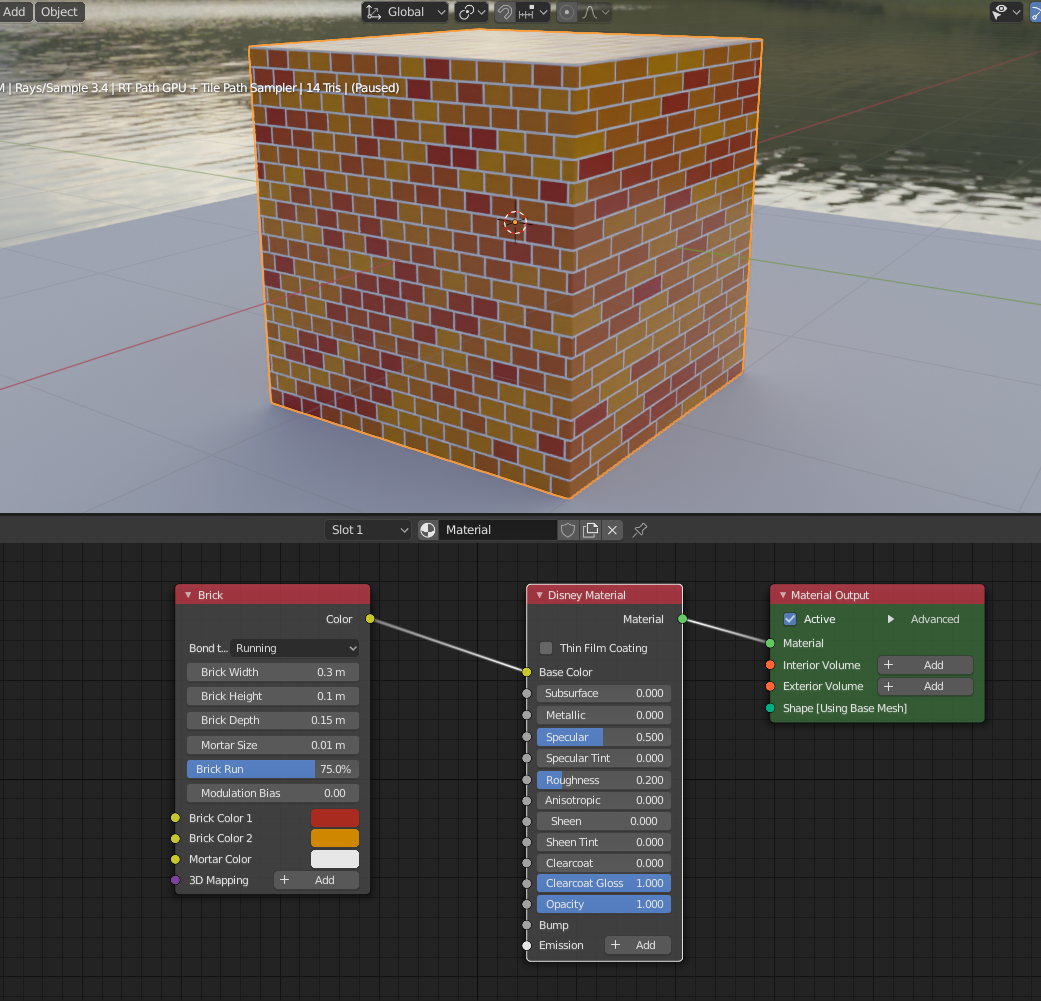Open the Object menu
Viewport: 1041px width, 1001px height.
tap(59, 12)
